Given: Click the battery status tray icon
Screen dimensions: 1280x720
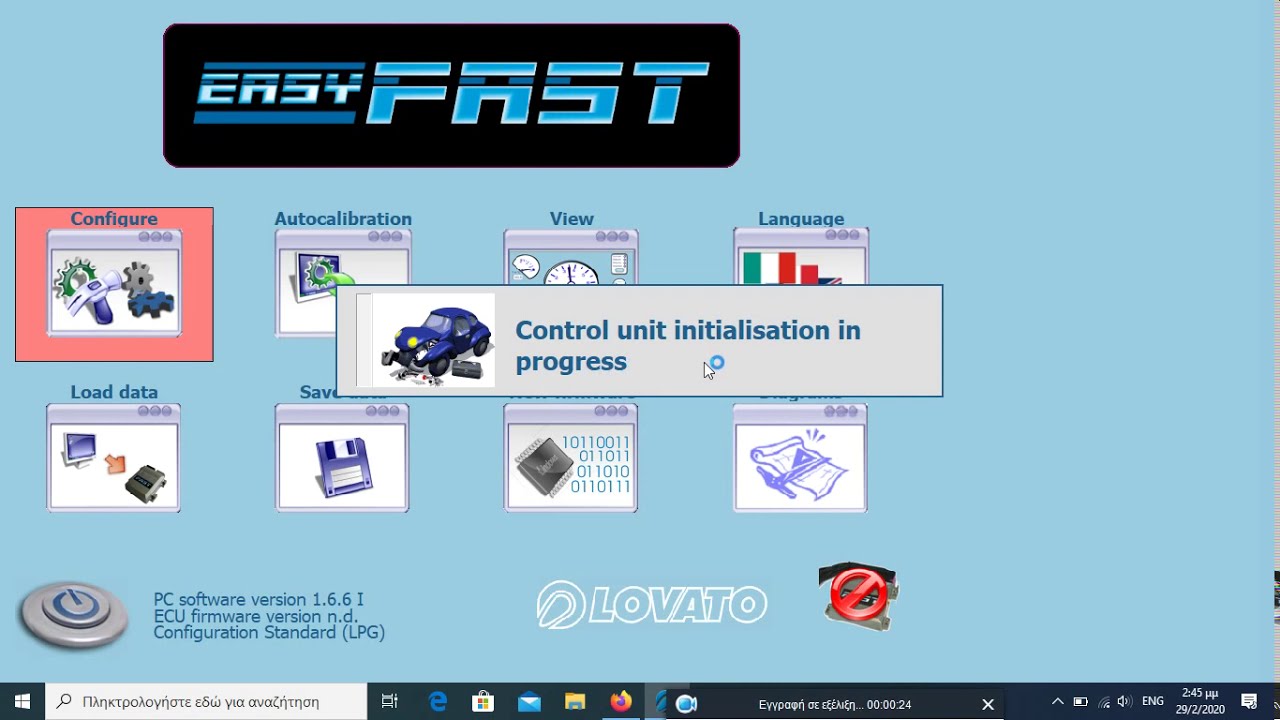Looking at the screenshot, I should [x=1080, y=702].
